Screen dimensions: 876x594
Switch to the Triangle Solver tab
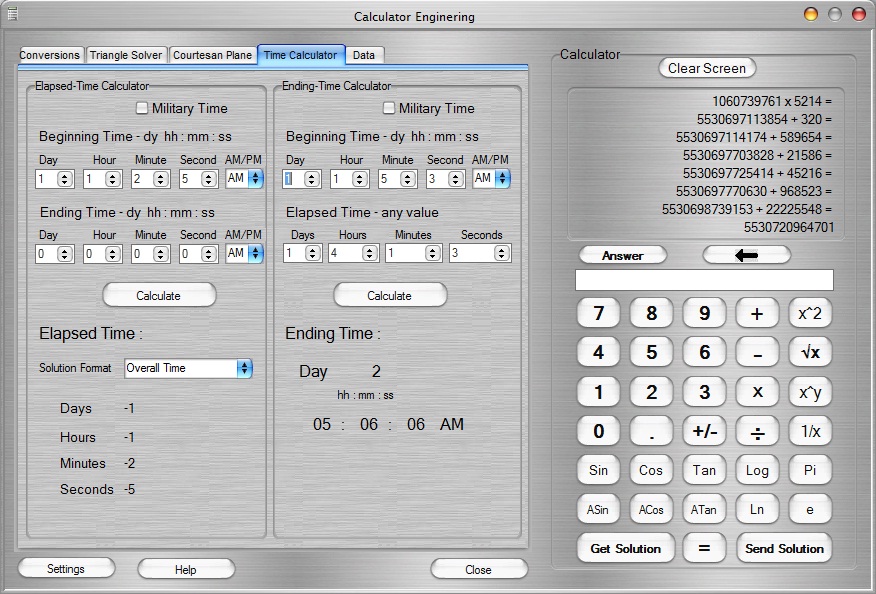126,55
